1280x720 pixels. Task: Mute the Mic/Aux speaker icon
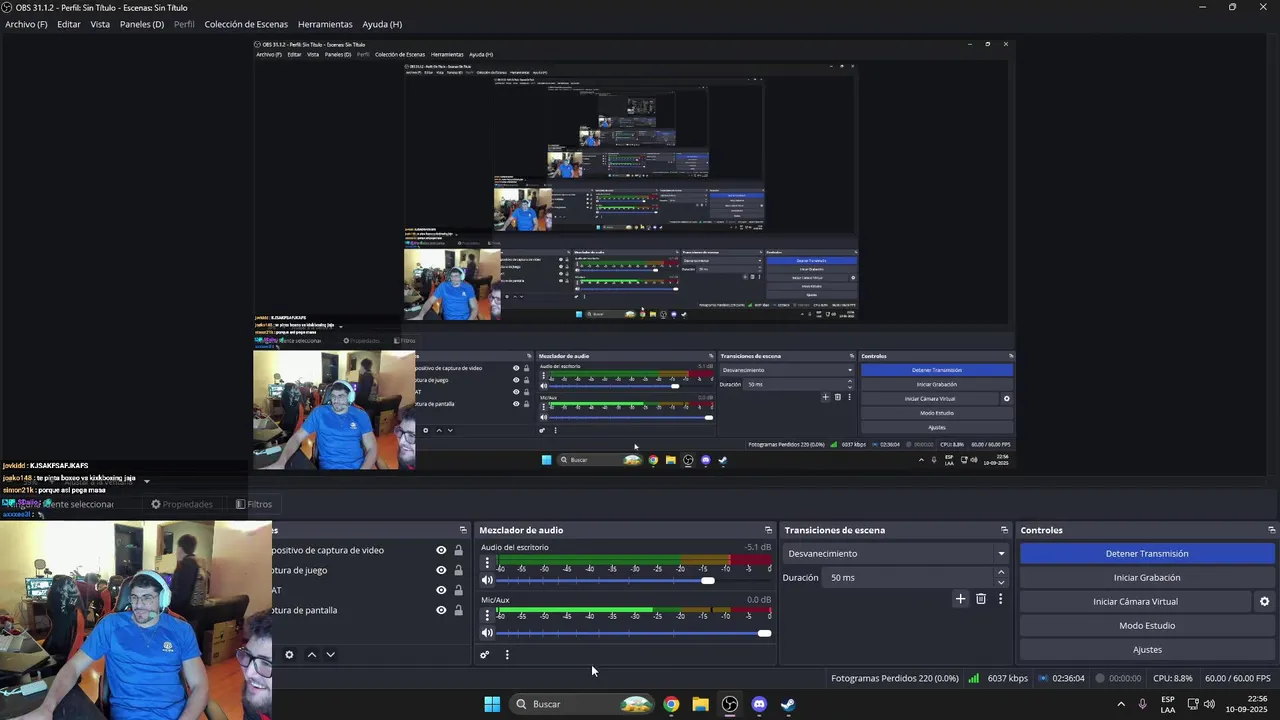(487, 633)
